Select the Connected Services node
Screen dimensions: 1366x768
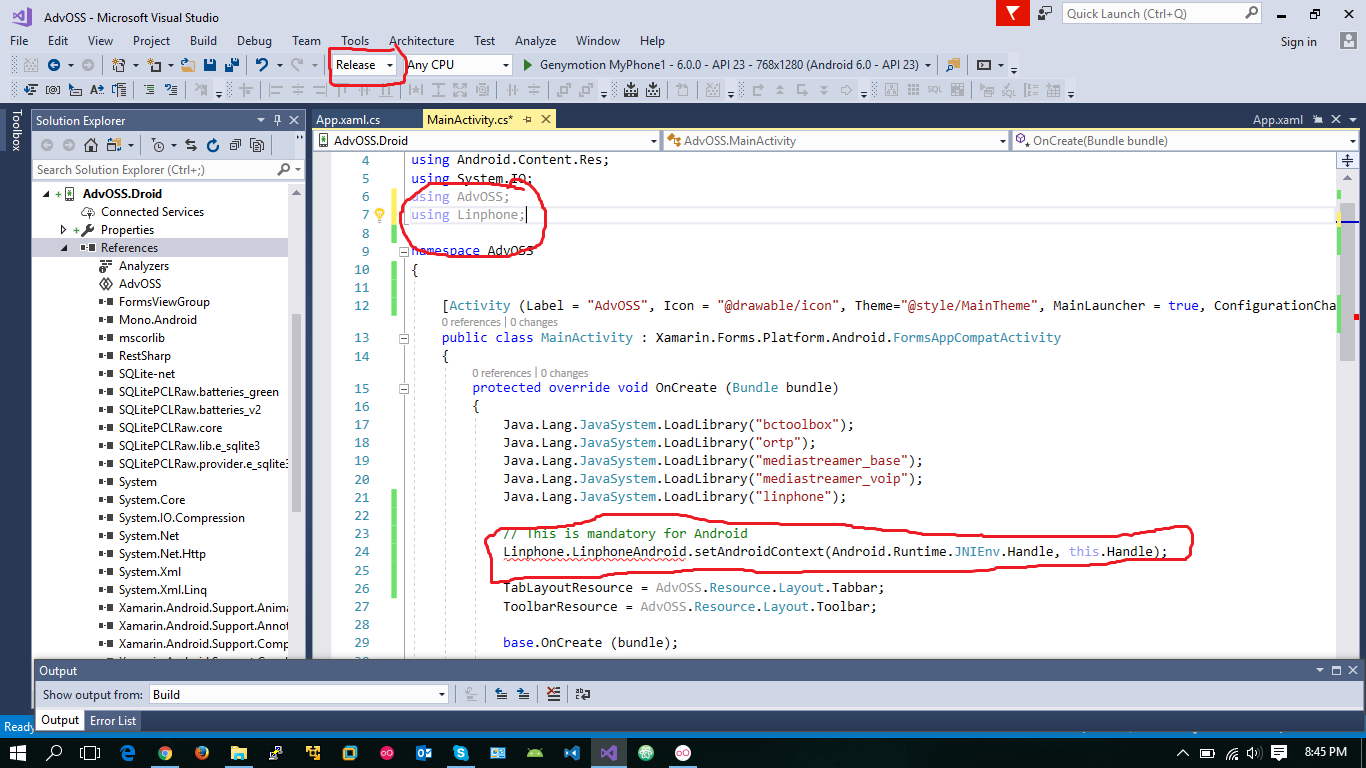pyautogui.click(x=152, y=212)
